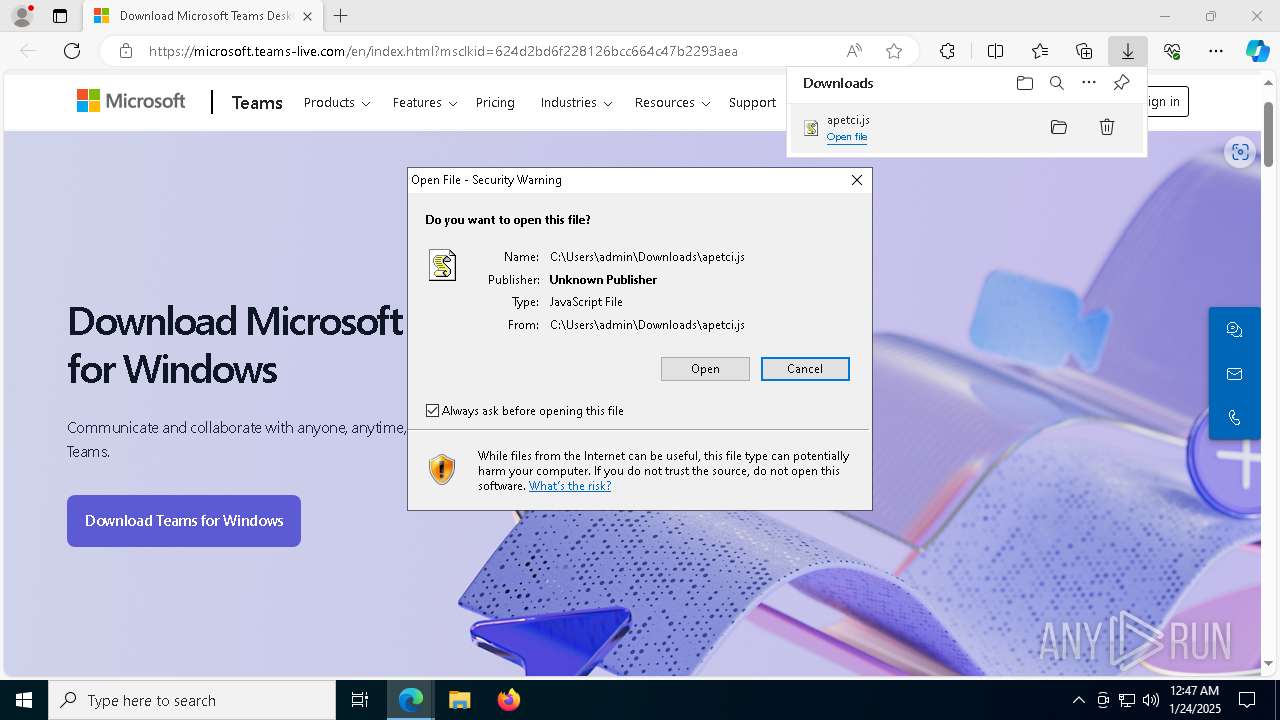Expand the Features menu

pos(425,102)
